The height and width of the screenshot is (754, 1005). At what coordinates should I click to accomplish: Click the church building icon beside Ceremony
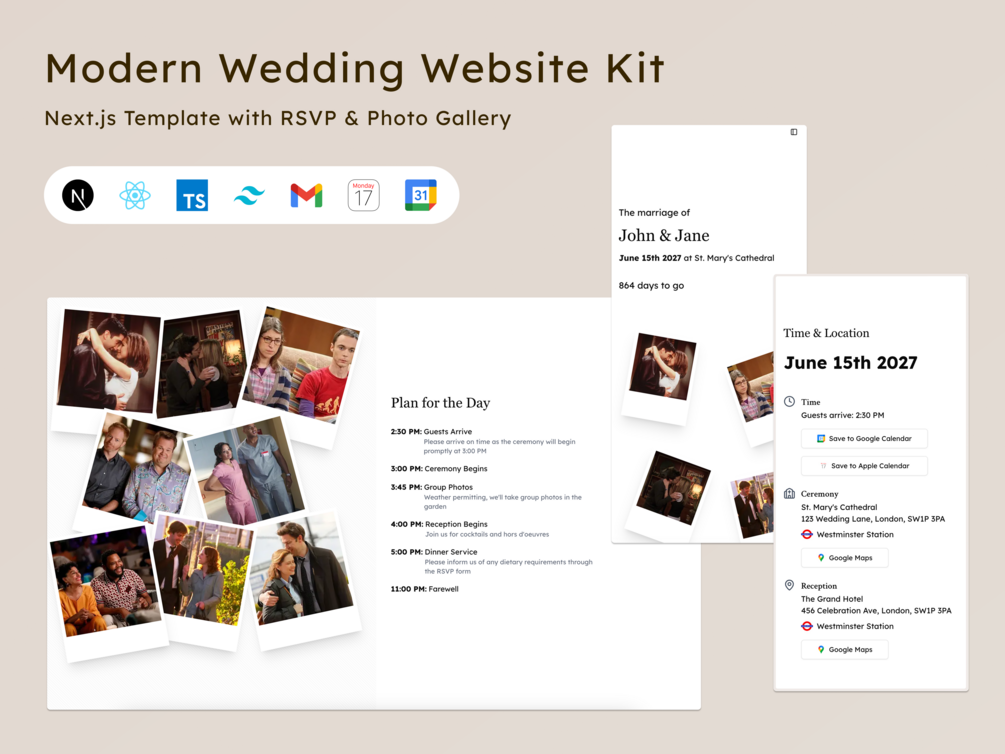pos(790,493)
